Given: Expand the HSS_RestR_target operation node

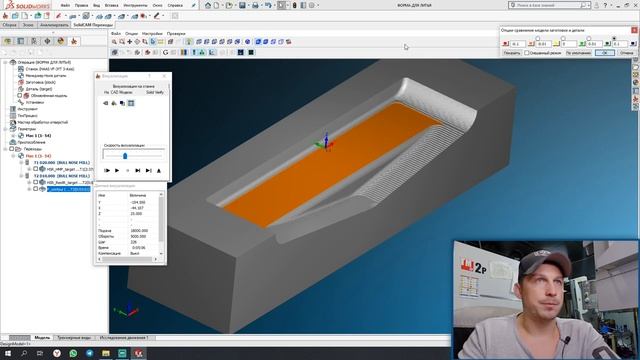Looking at the screenshot, I should pos(29,182).
